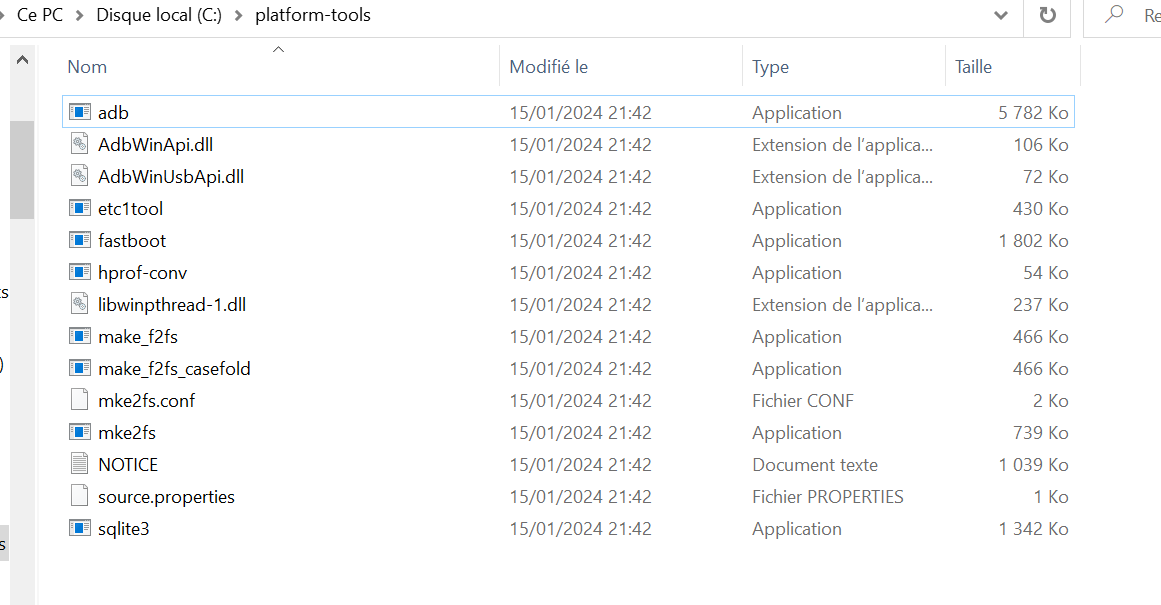1161x605 pixels.
Task: Click the AdbWinApi.dll file icon
Action: click(80, 145)
